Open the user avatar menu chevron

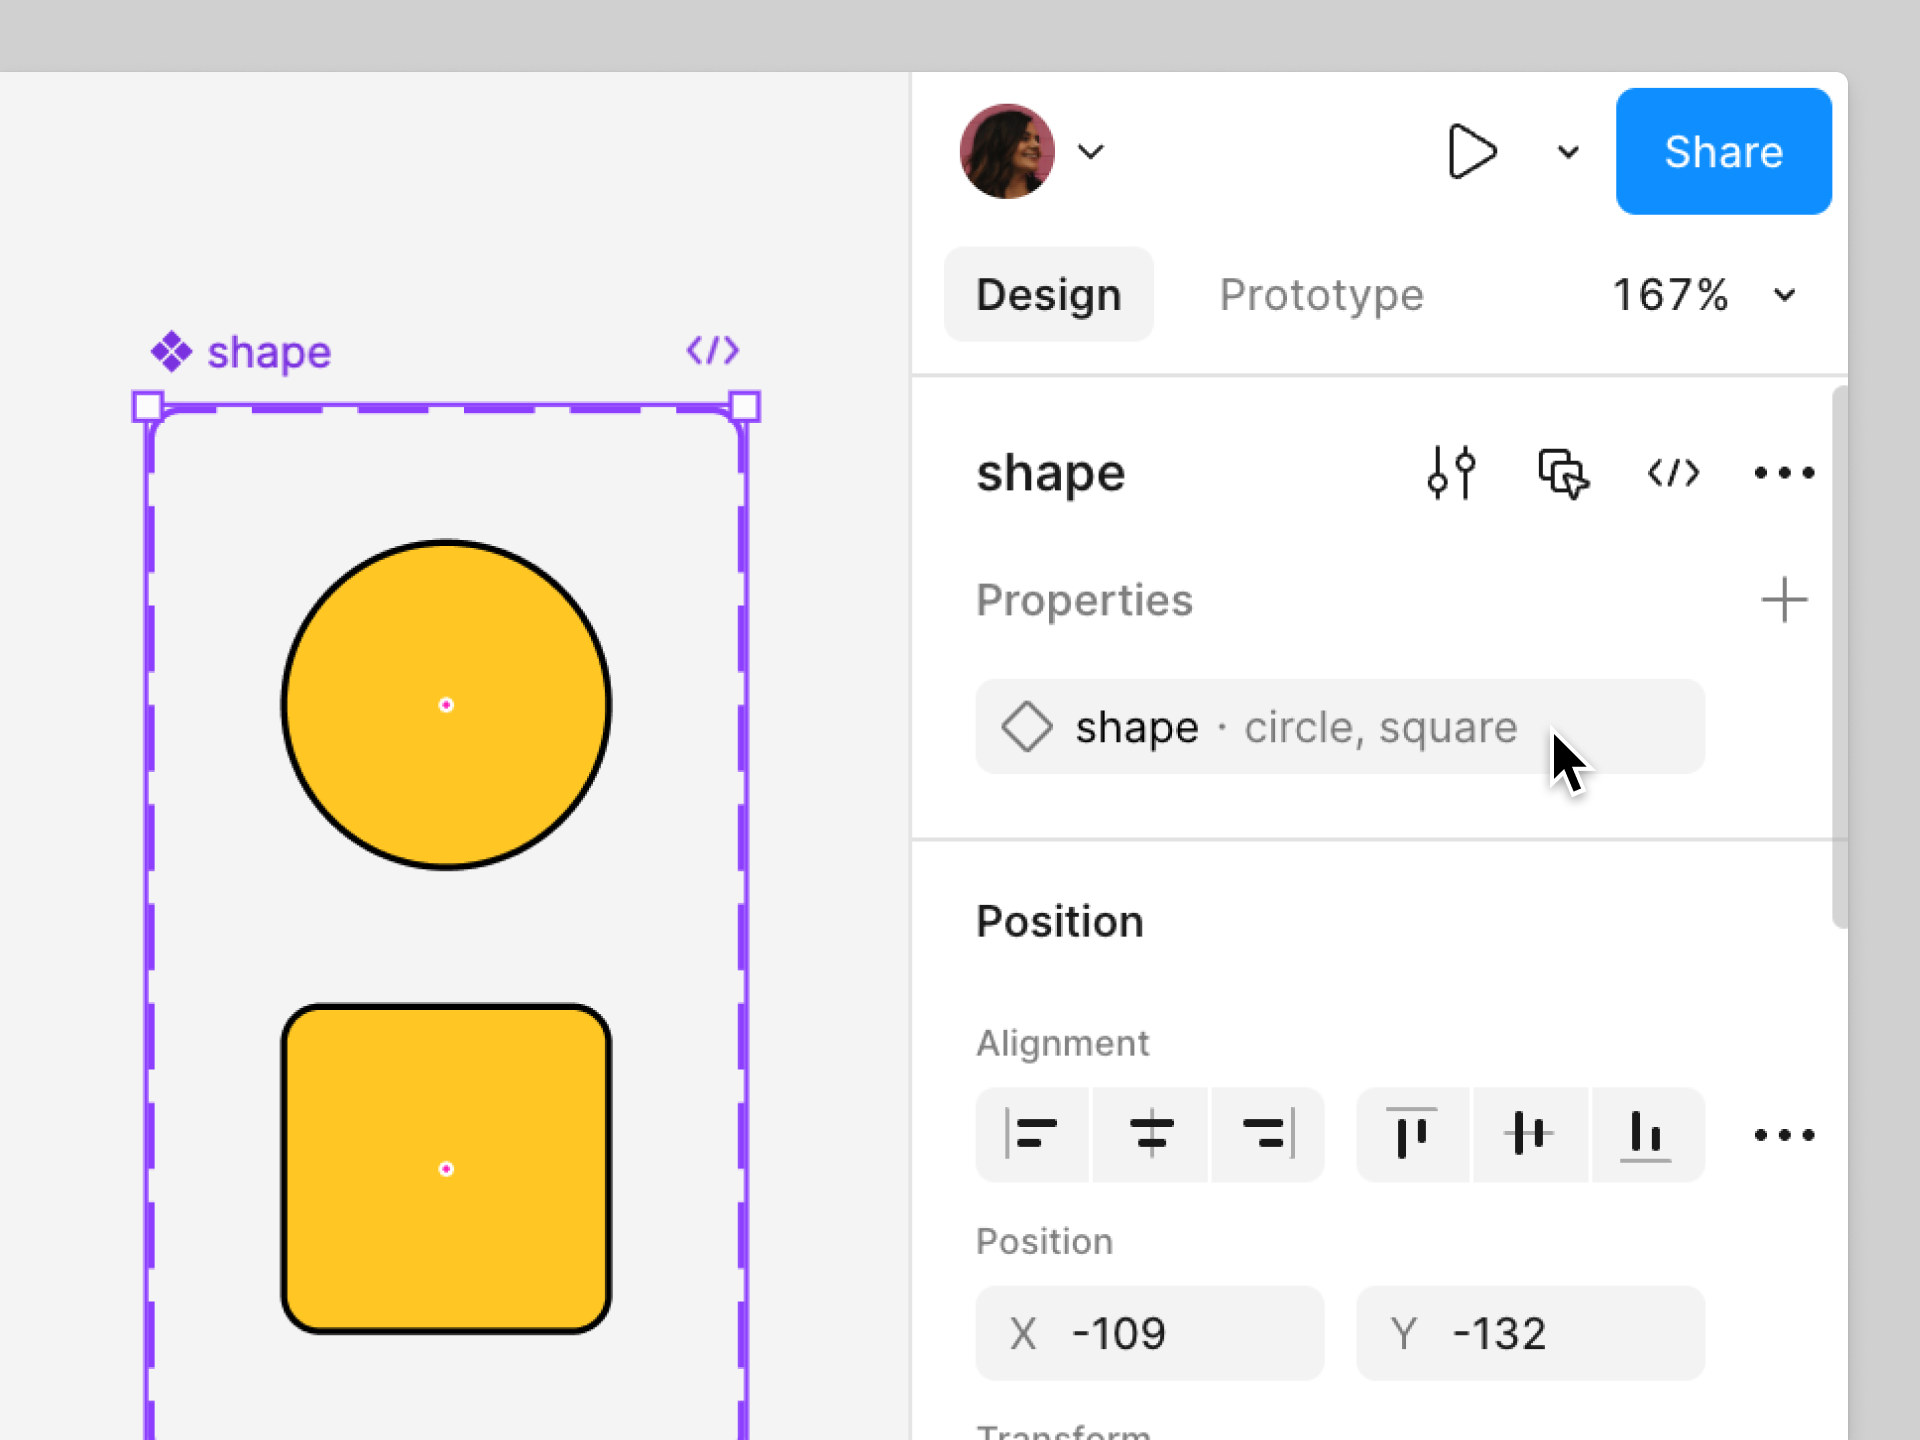point(1091,152)
